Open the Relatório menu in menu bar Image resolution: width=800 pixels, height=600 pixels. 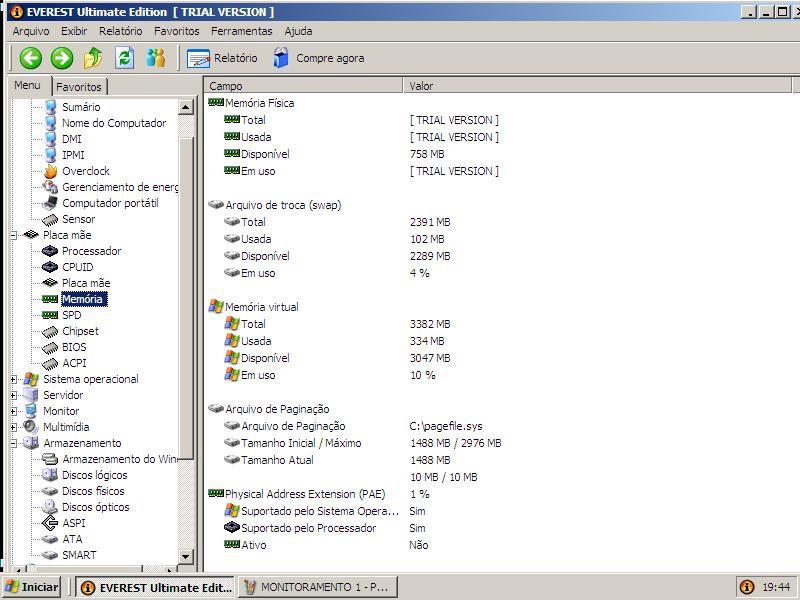pyautogui.click(x=120, y=31)
